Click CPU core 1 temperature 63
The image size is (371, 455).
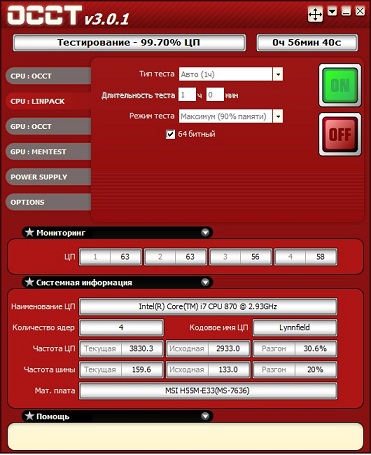(125, 257)
